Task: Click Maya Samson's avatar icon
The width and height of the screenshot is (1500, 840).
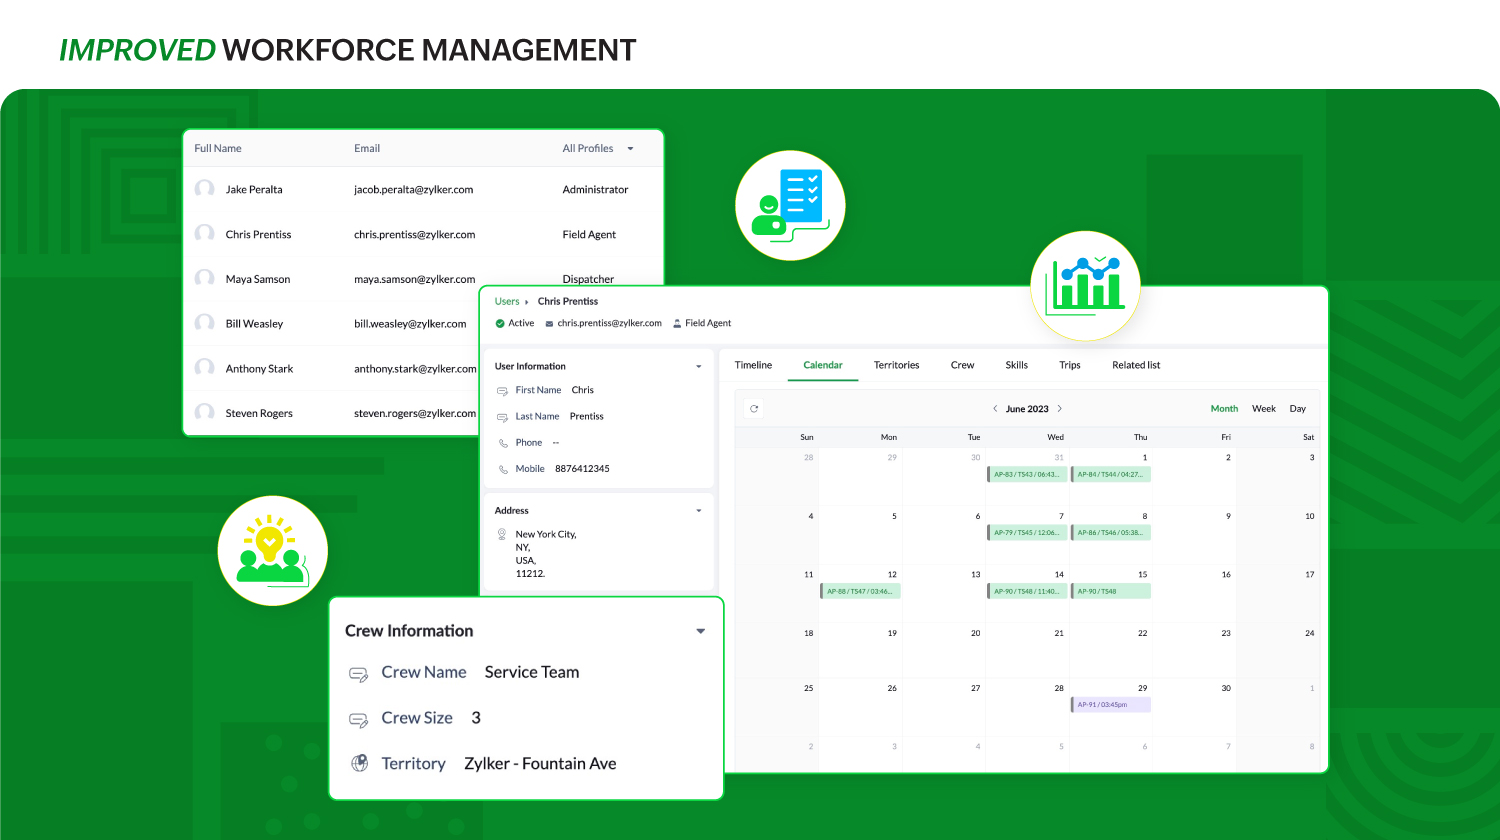Action: [x=205, y=279]
